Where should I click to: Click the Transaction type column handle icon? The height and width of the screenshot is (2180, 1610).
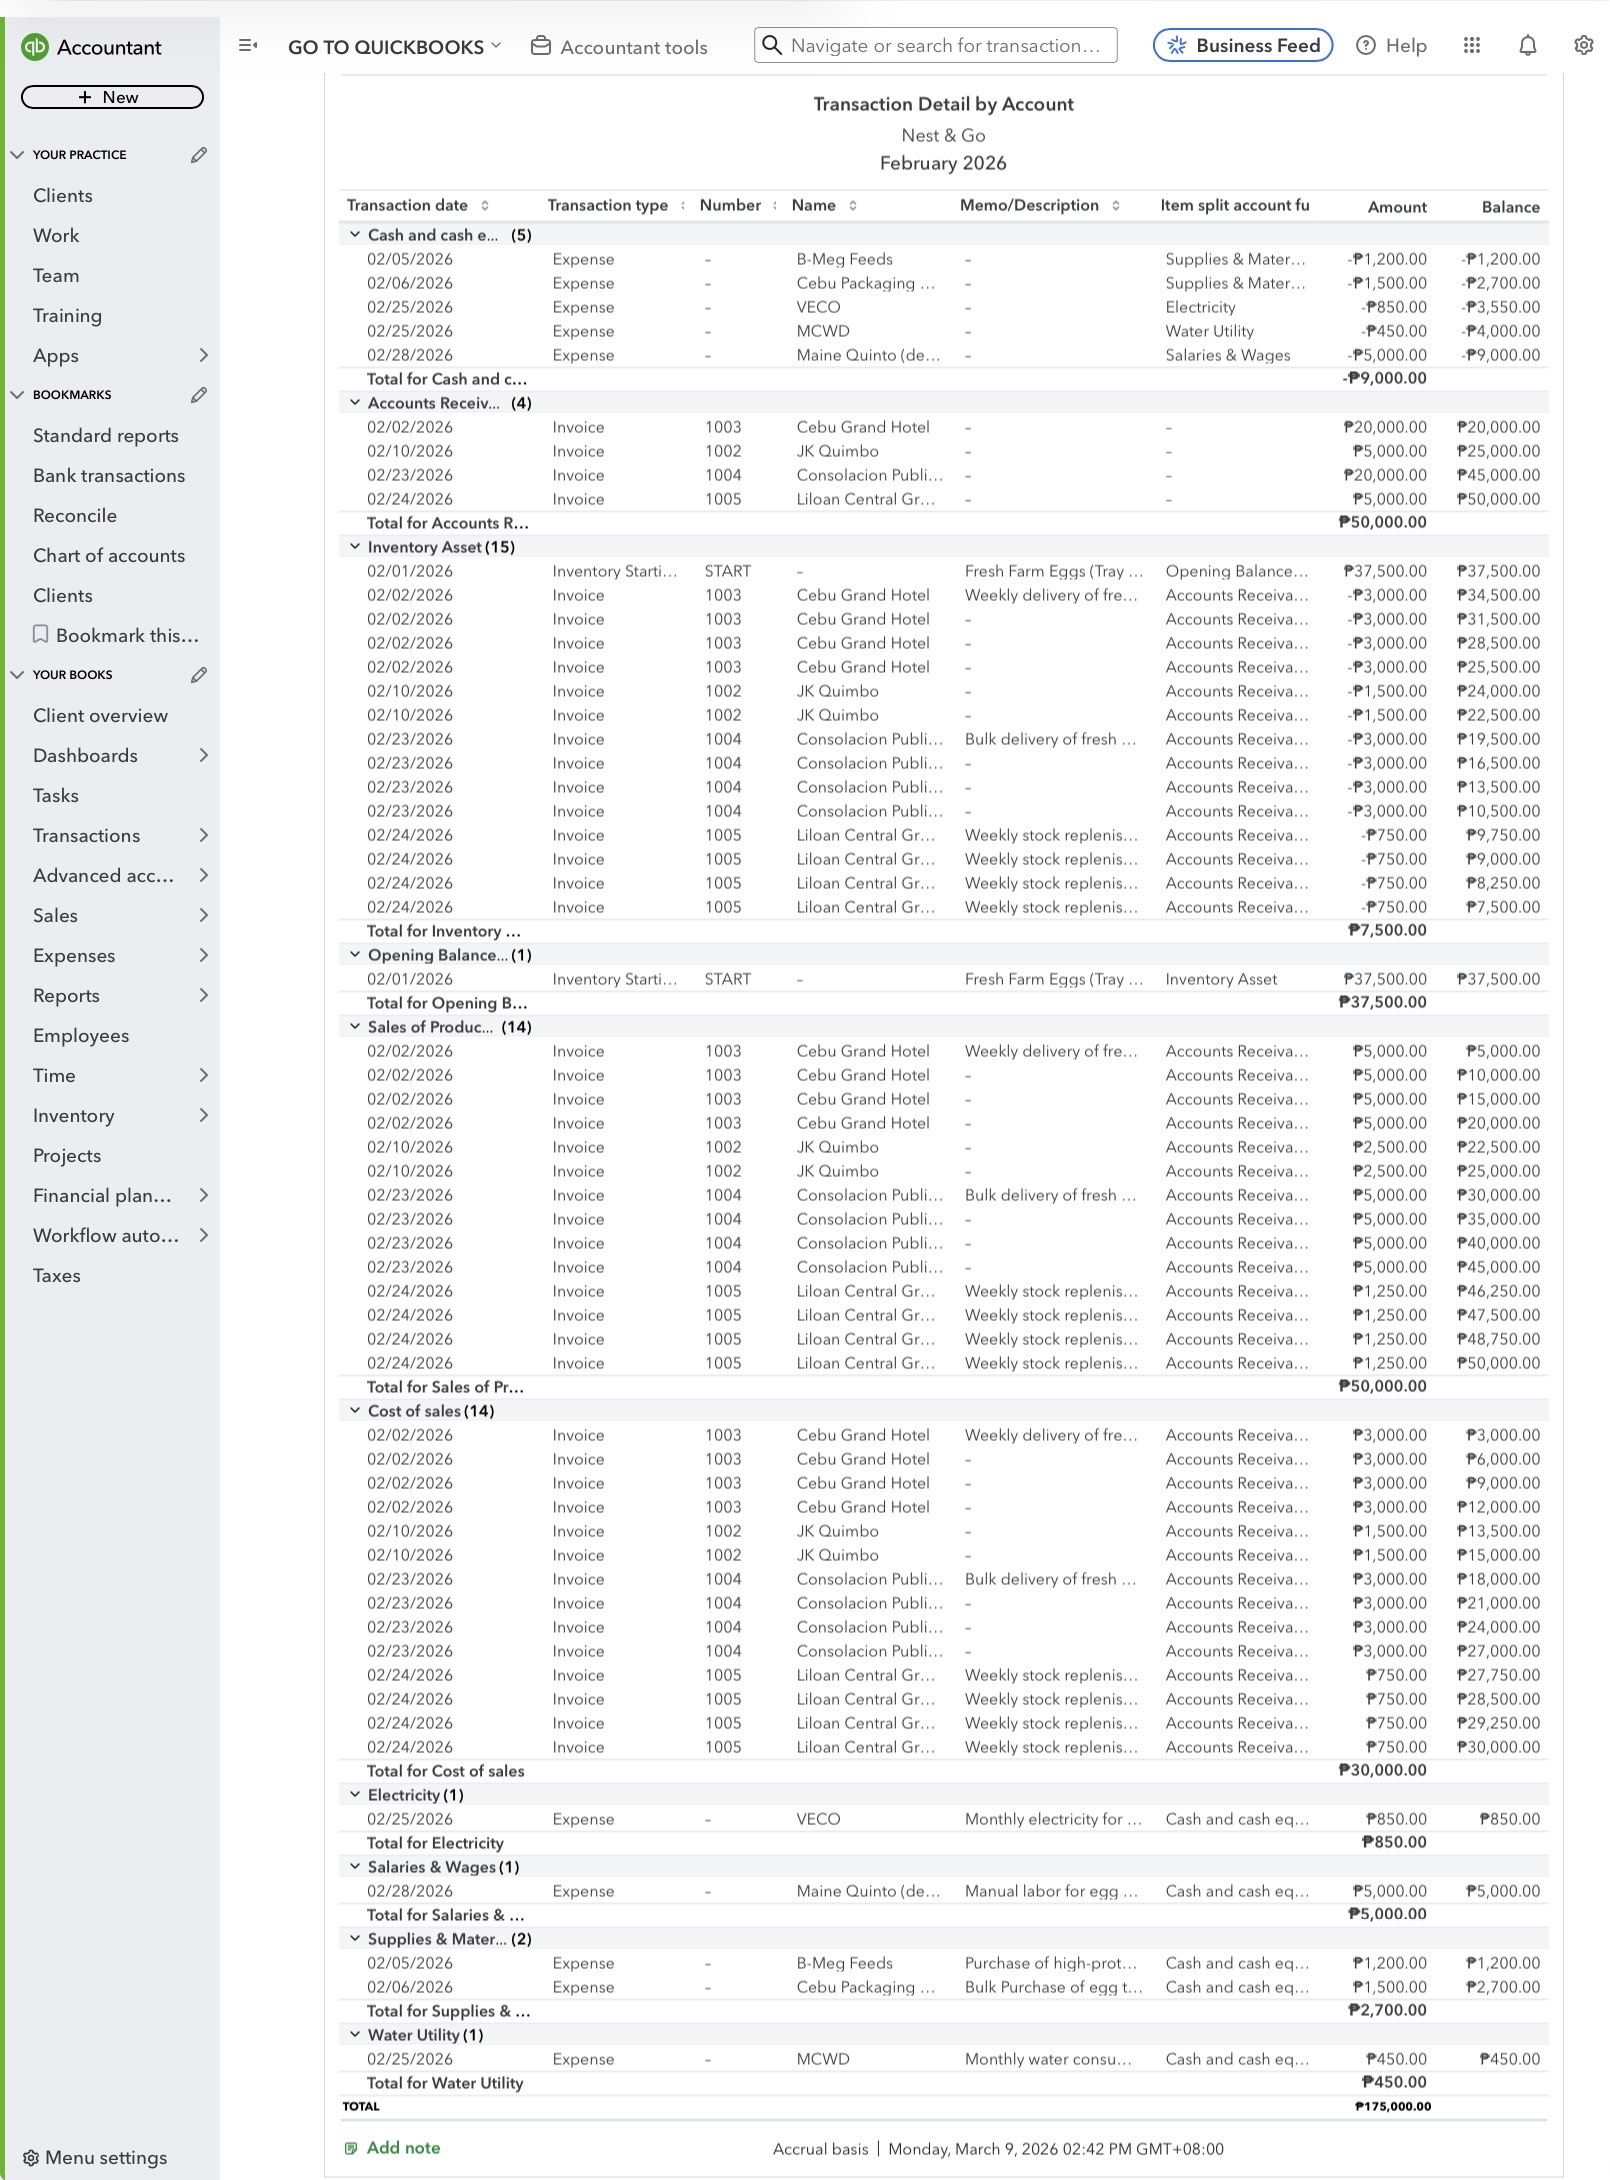point(683,205)
